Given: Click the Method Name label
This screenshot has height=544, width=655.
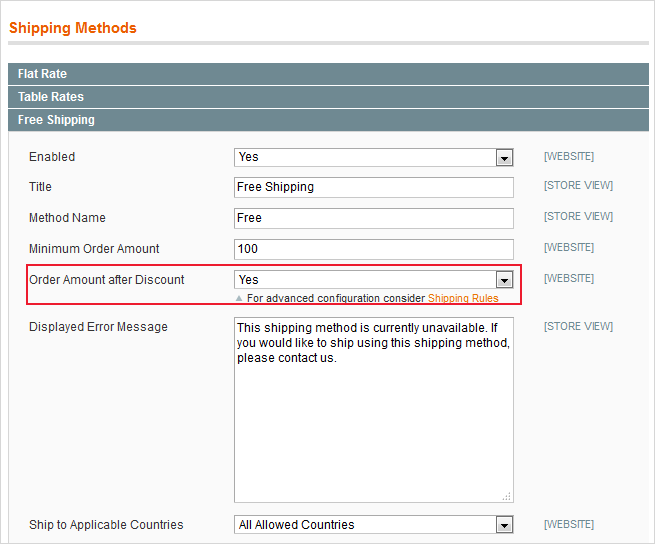Looking at the screenshot, I should coord(67,218).
